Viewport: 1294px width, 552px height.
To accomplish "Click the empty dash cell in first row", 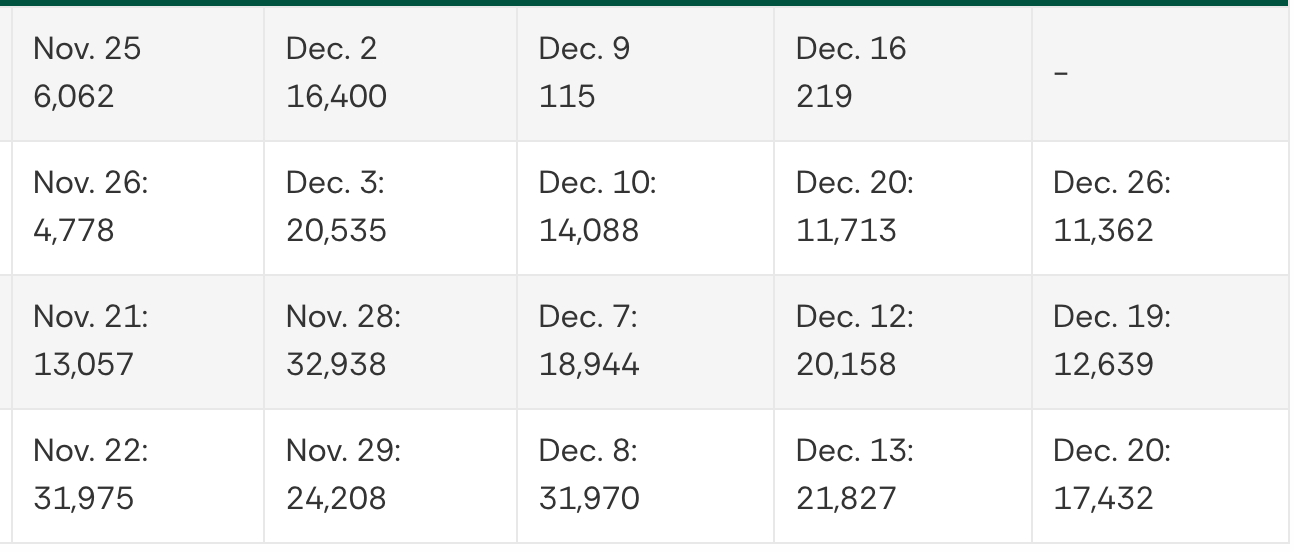I will click(x=1064, y=72).
